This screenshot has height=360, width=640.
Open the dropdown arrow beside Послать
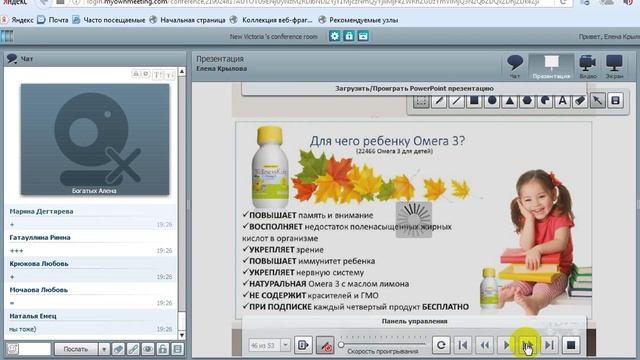tap(104, 349)
